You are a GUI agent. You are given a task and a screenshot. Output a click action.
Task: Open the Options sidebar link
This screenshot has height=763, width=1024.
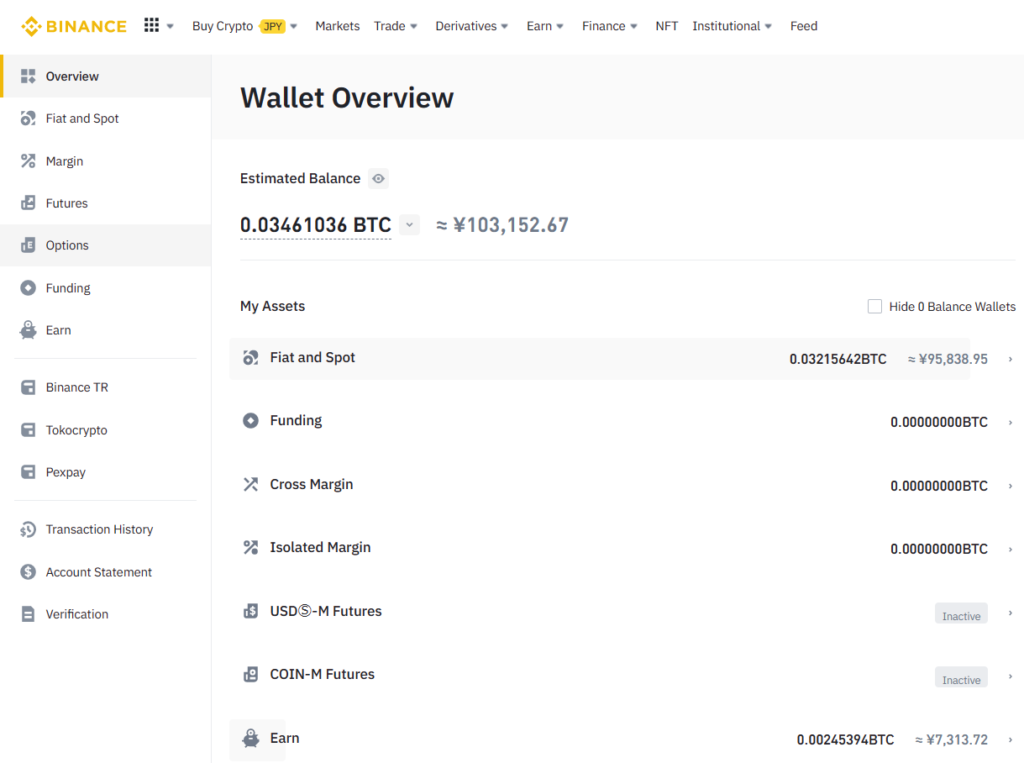tap(67, 245)
